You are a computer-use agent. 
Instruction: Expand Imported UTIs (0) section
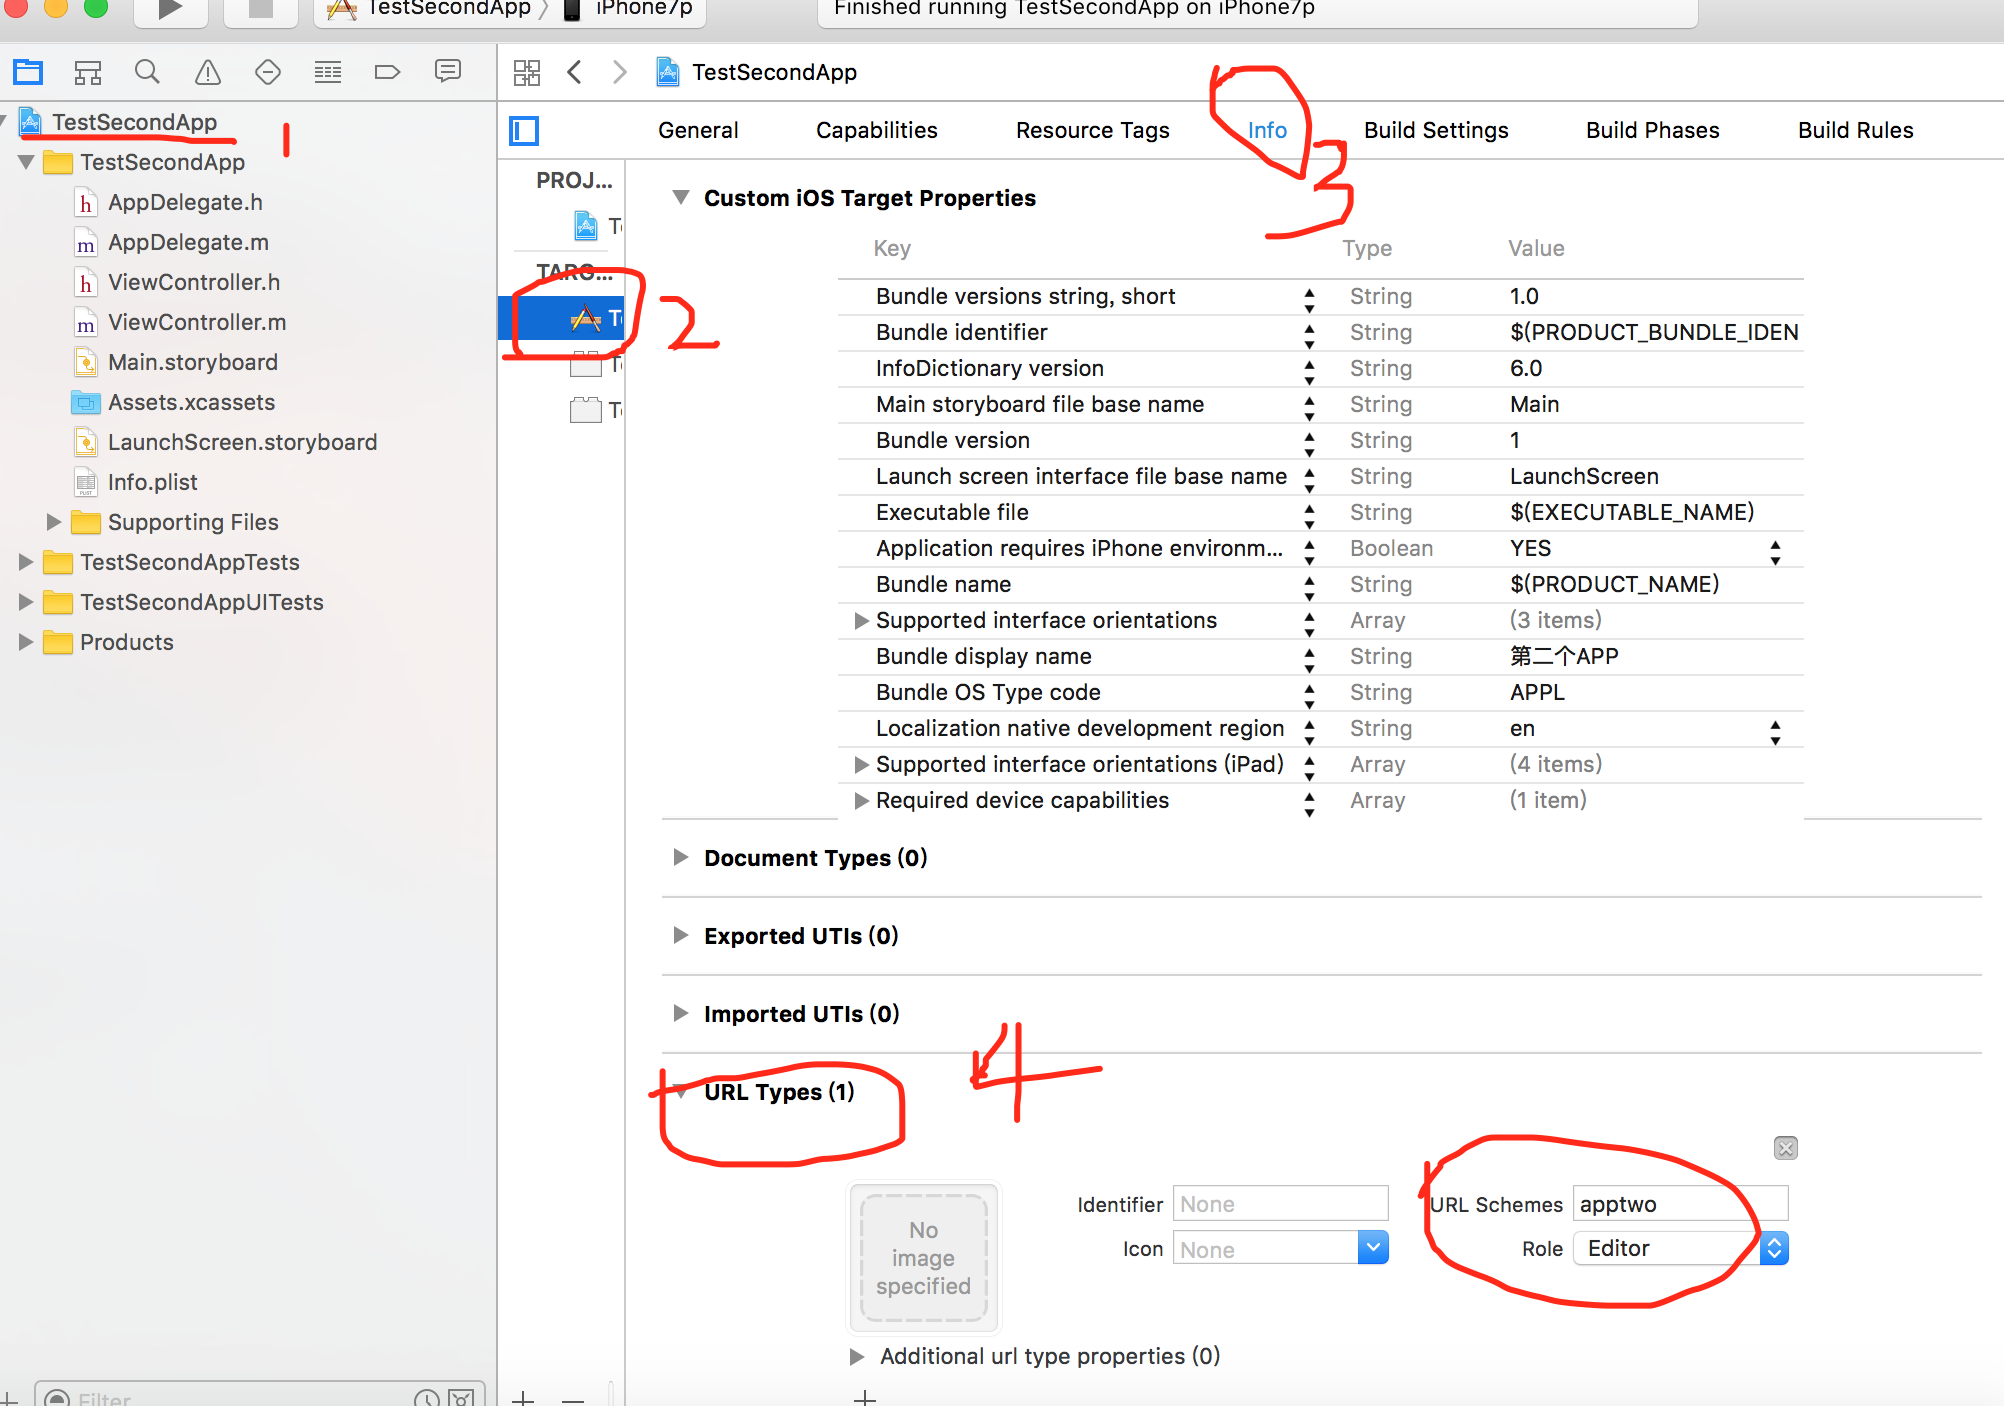pos(681,1013)
